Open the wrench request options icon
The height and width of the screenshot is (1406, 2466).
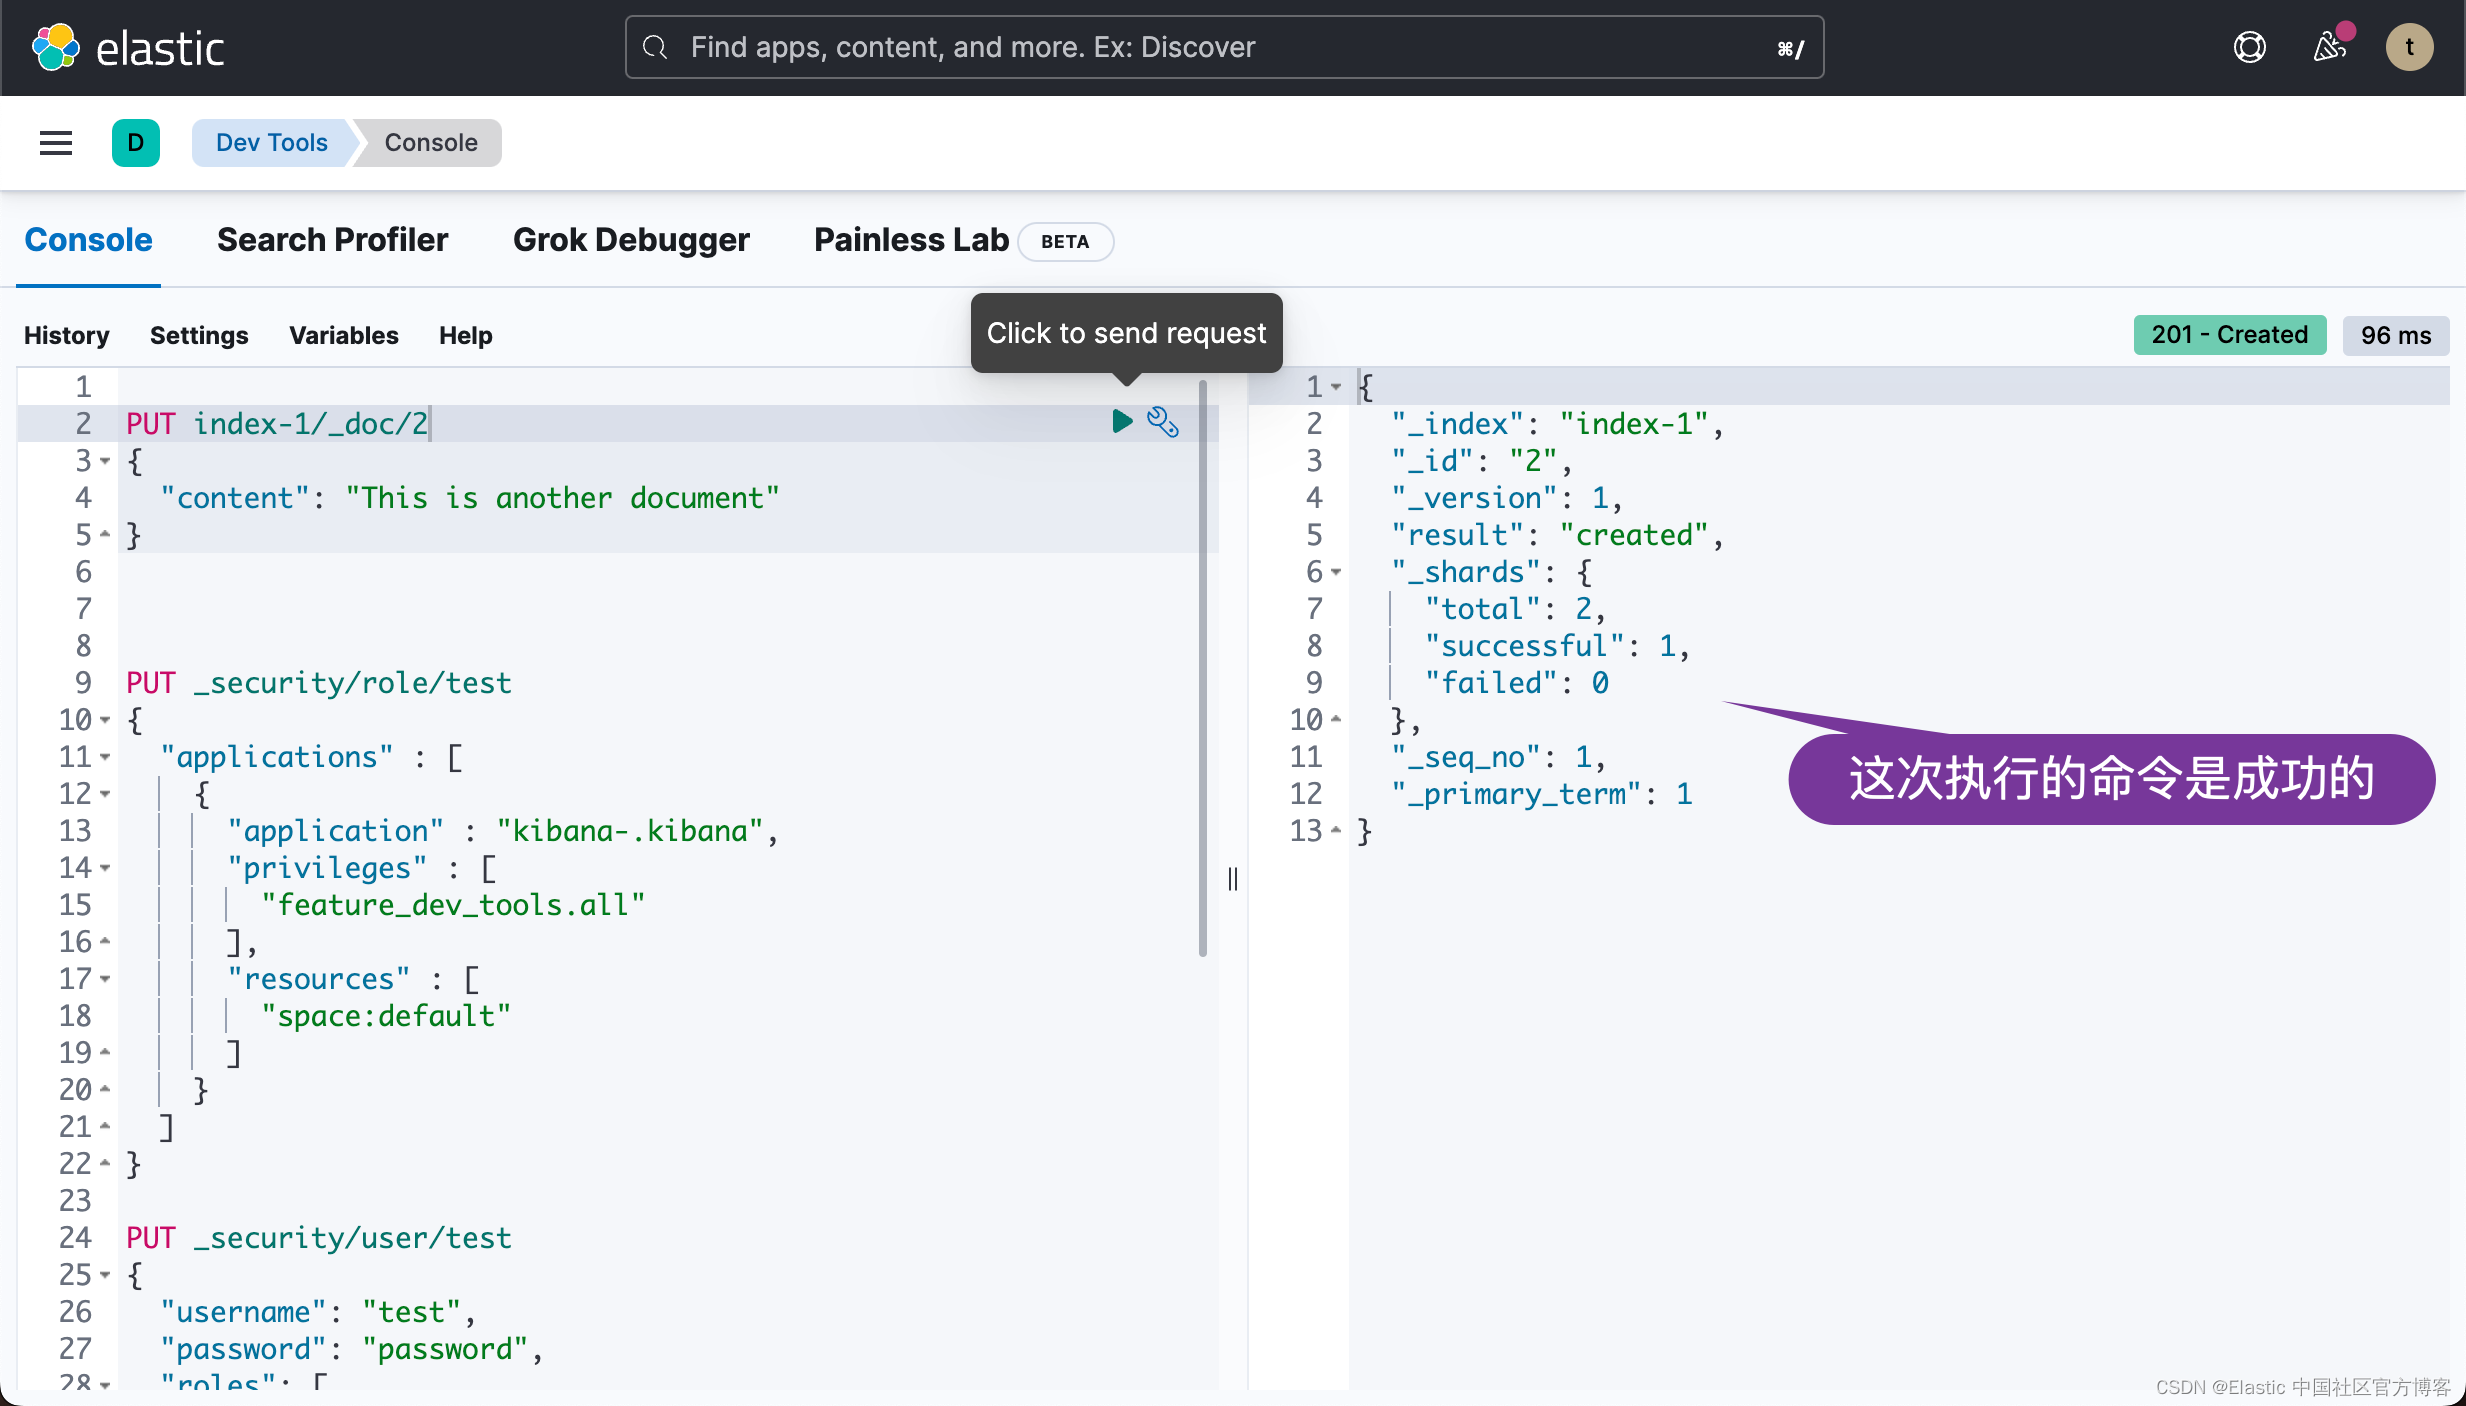pos(1162,422)
